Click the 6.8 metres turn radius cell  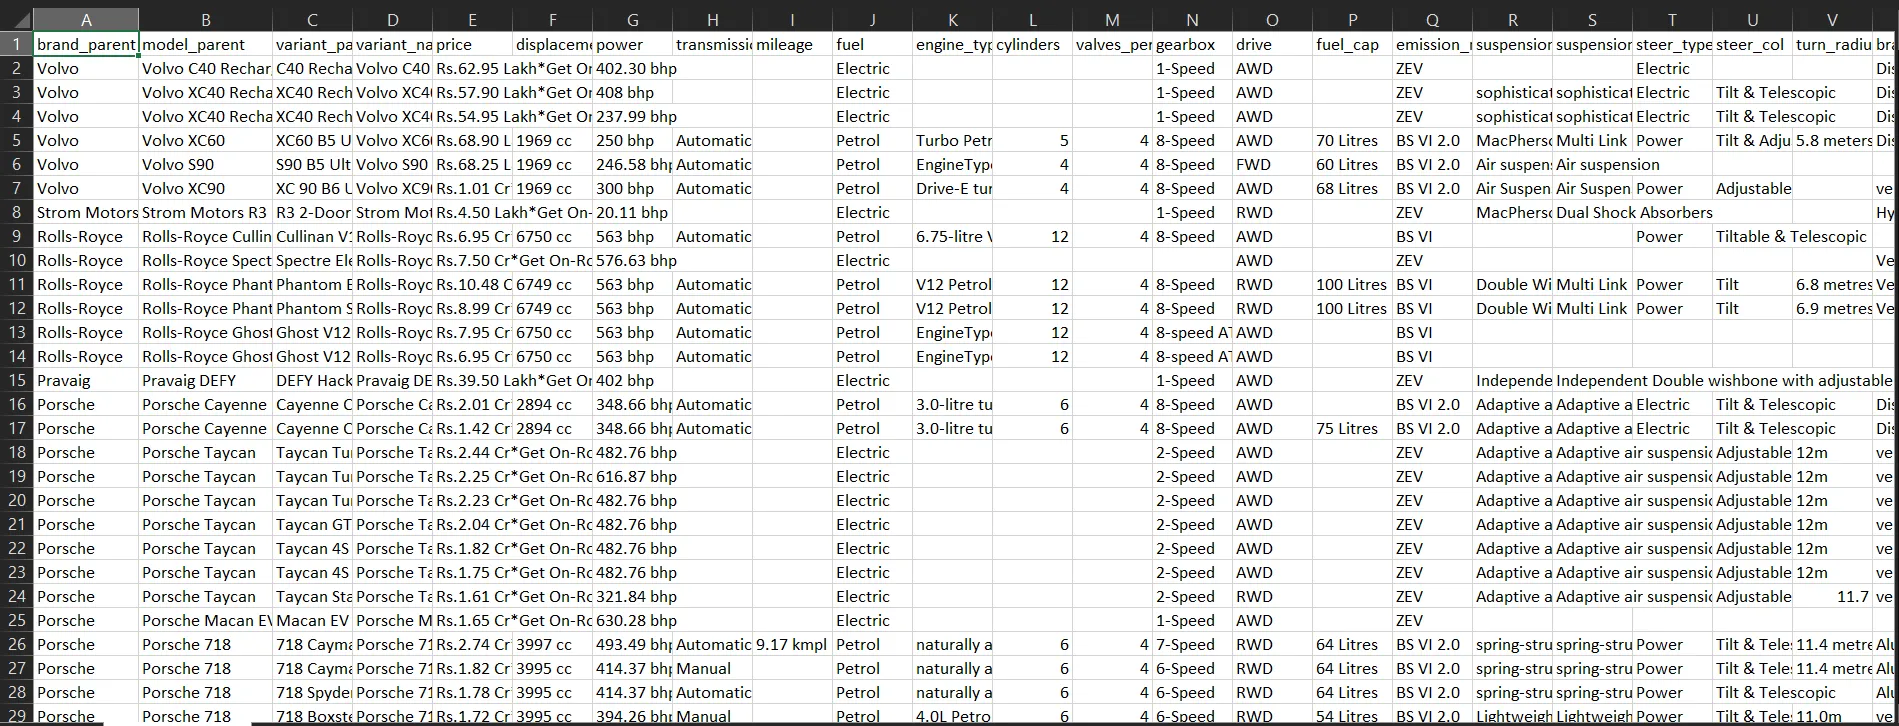click(1832, 284)
